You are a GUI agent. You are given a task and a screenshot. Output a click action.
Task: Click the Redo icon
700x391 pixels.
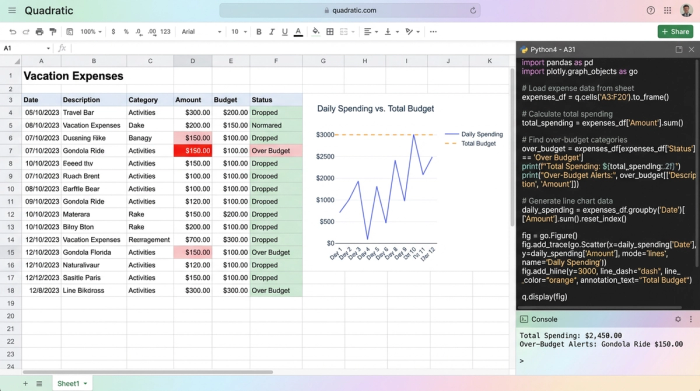[26, 32]
